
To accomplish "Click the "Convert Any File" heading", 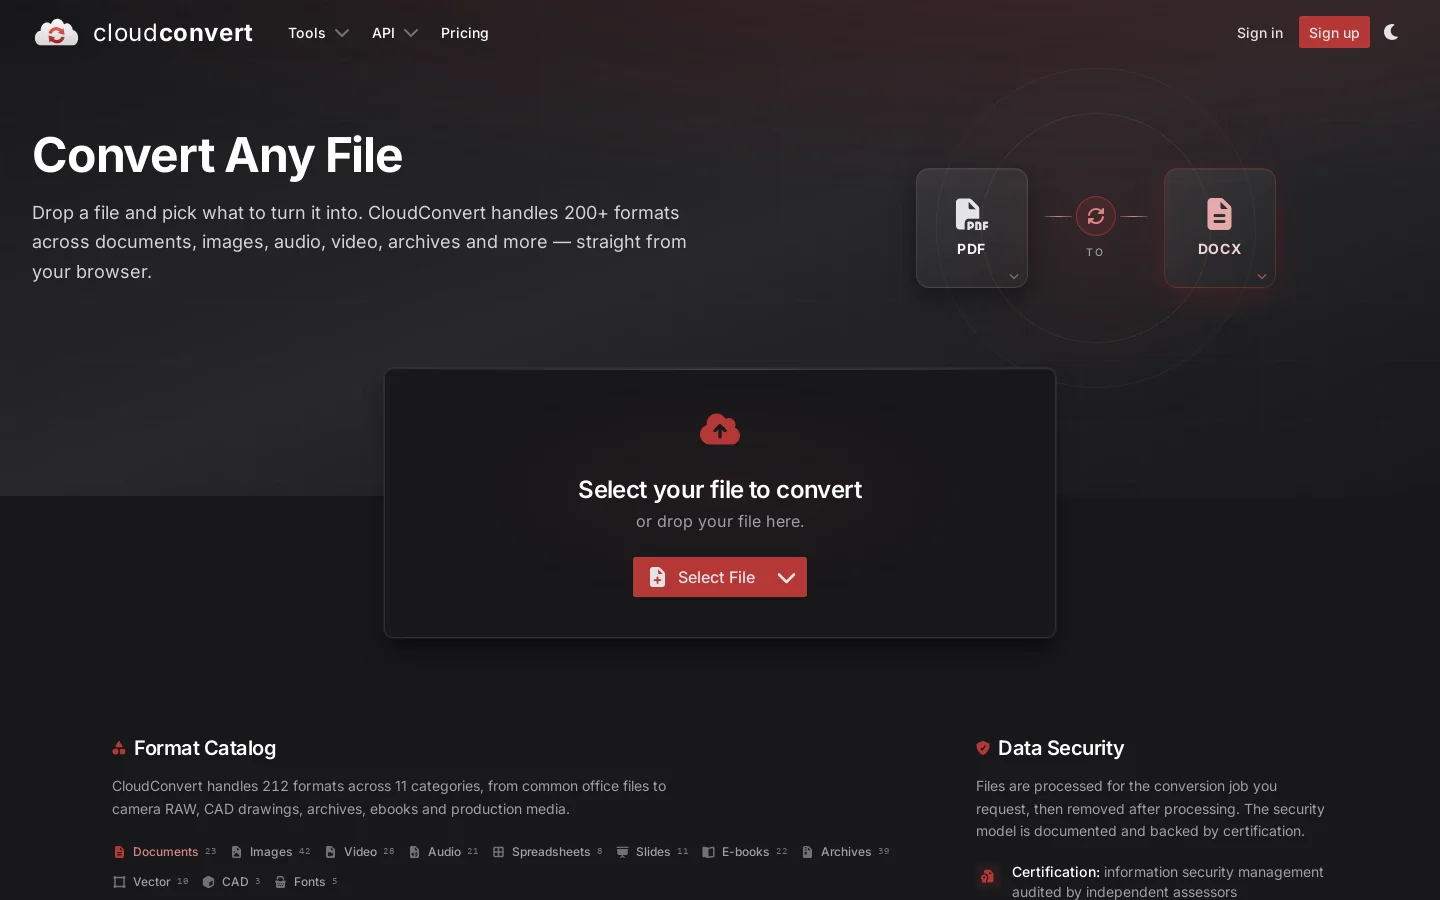I will point(217,155).
